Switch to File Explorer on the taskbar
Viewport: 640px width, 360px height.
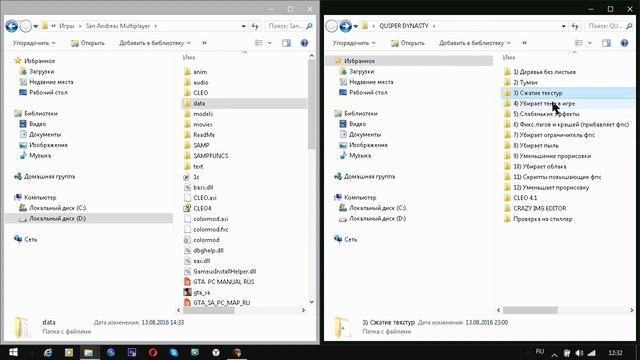click(89, 352)
